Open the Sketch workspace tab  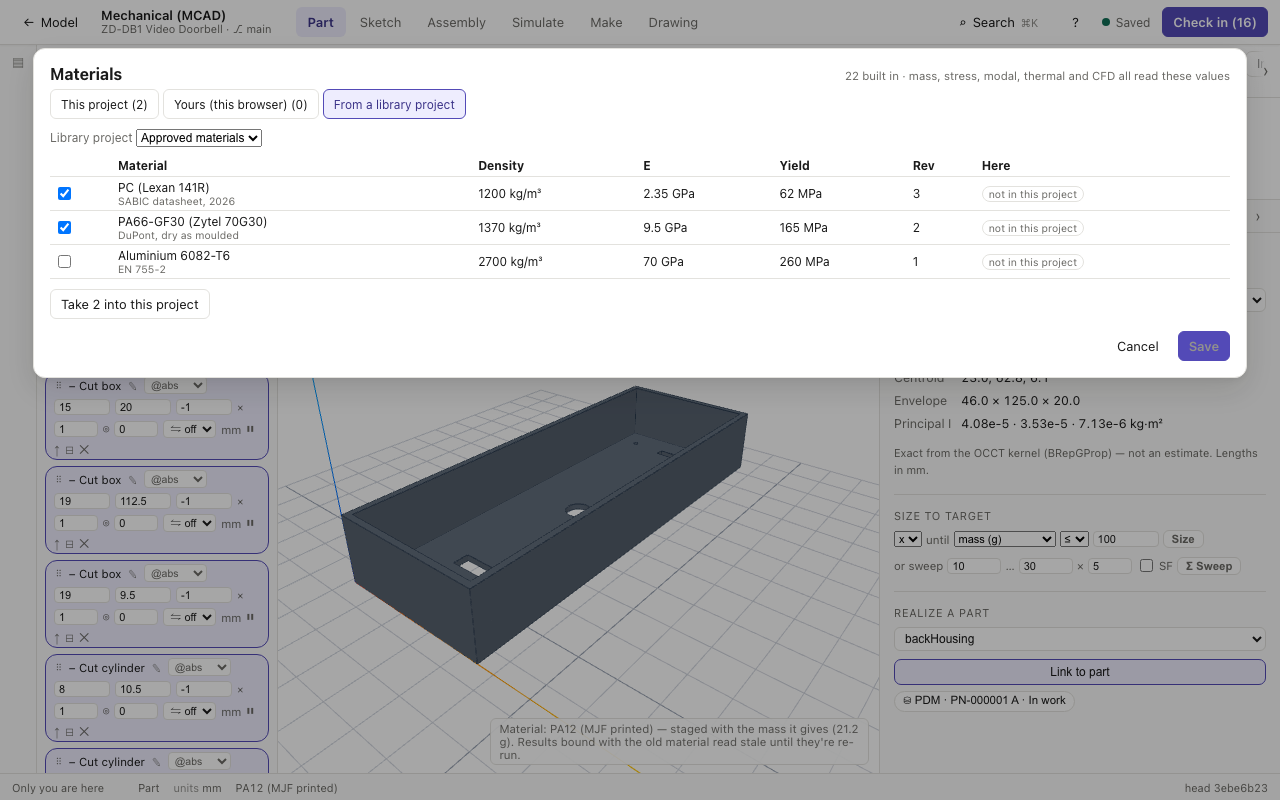click(380, 22)
